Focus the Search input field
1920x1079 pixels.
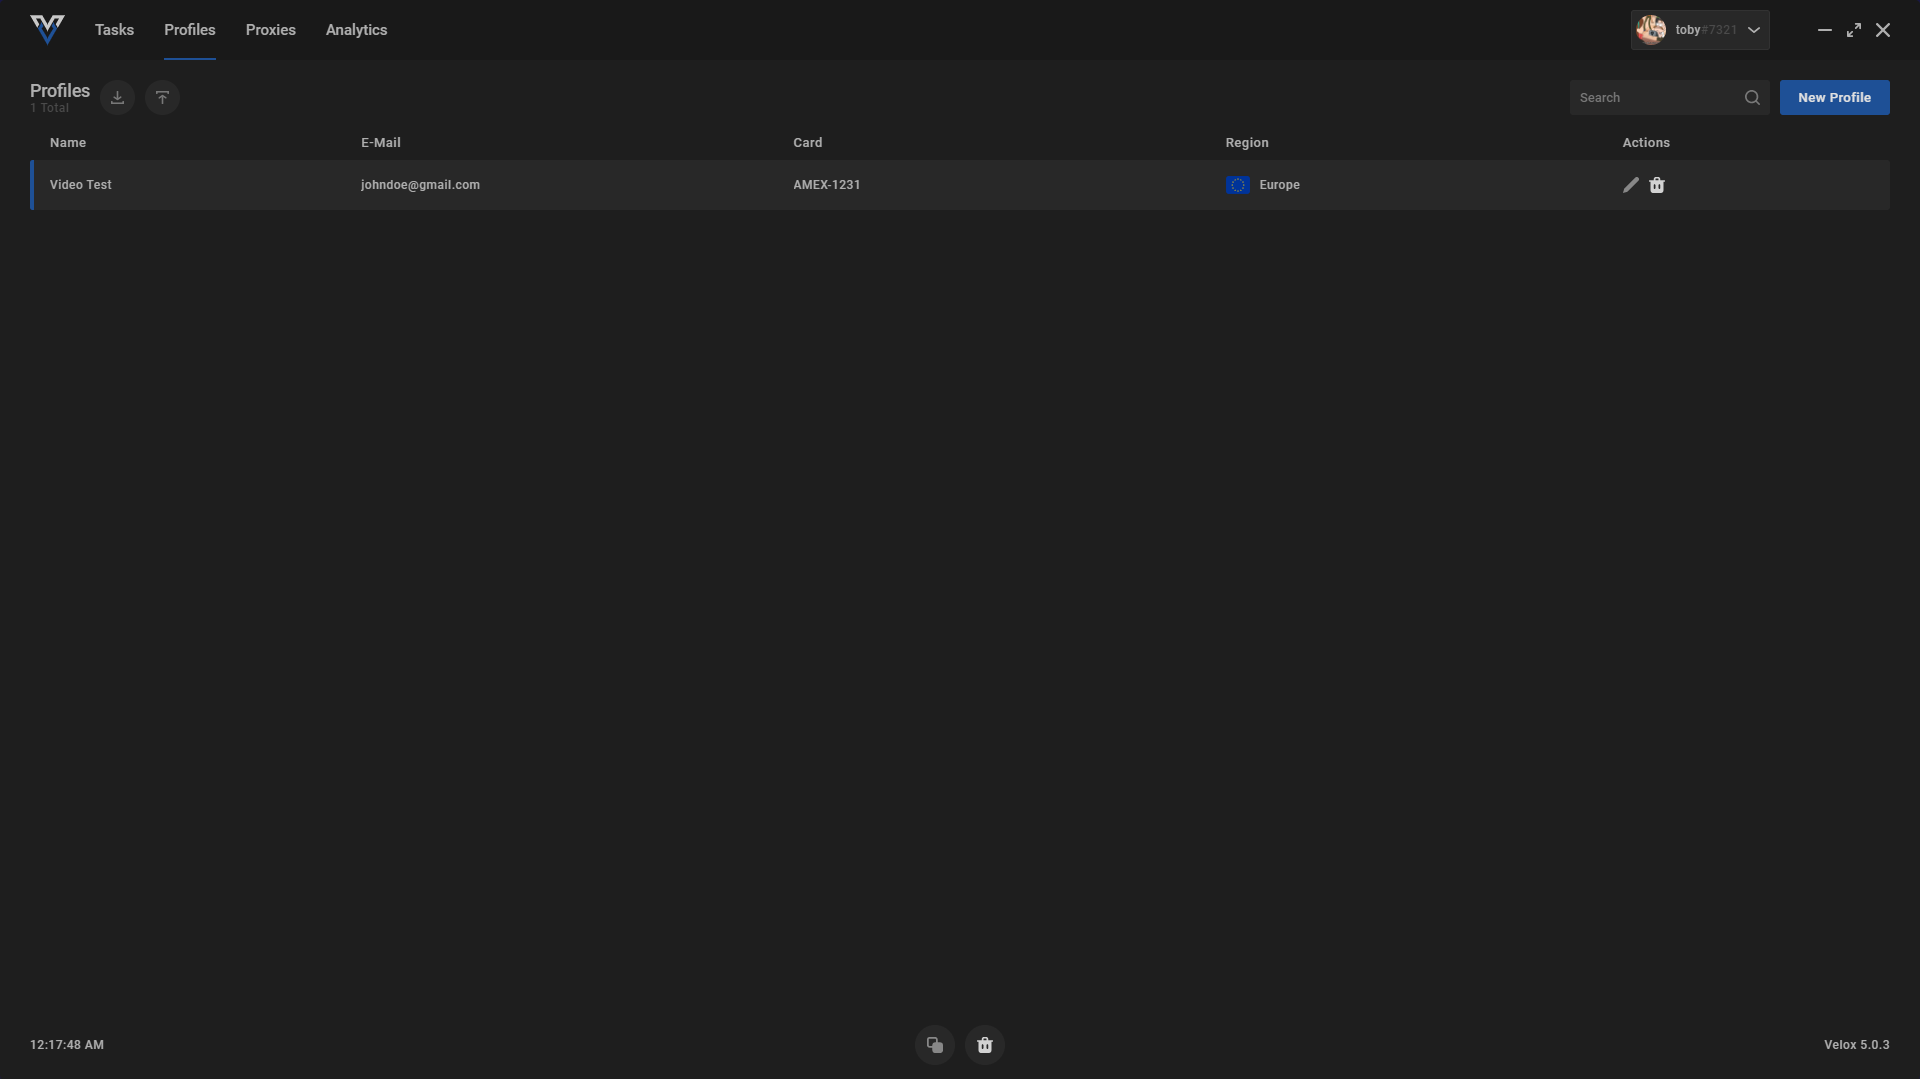(x=1655, y=98)
